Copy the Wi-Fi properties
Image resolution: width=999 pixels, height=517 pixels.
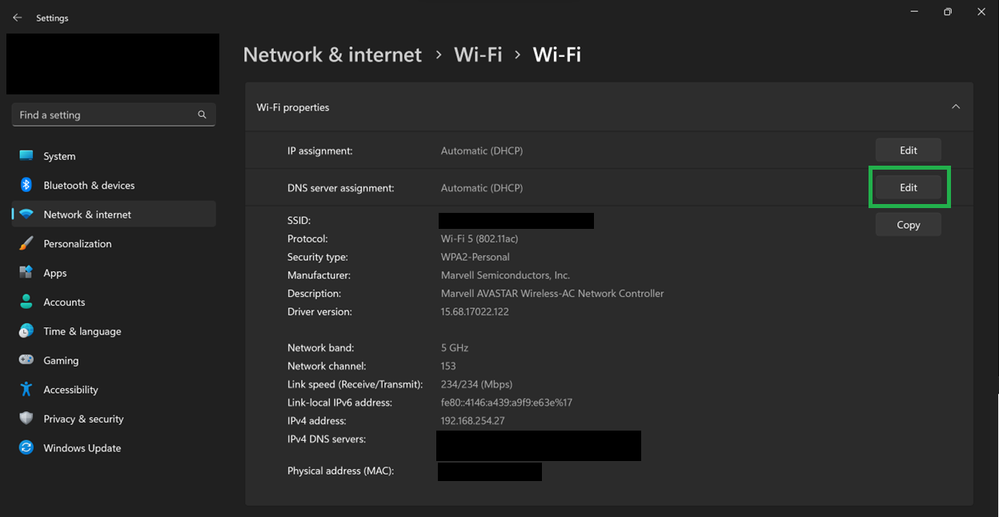(908, 225)
